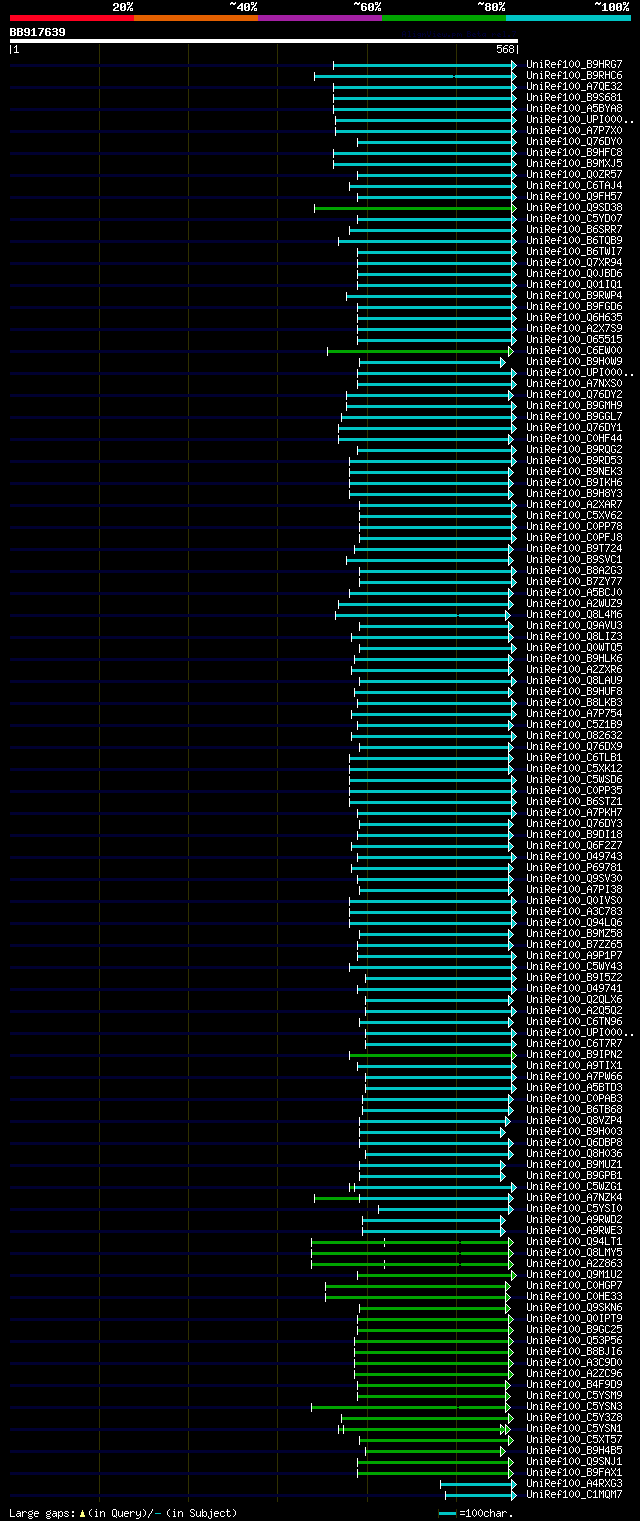Click the UniRef100_O49741 label

click(x=573, y=988)
